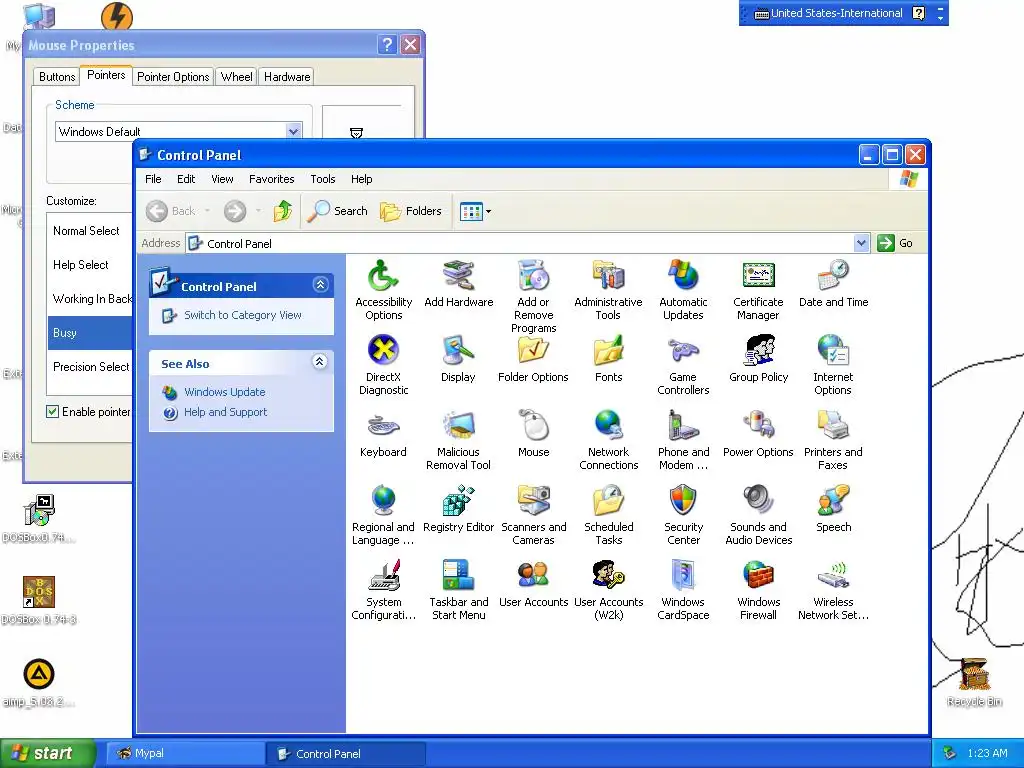Open User Accounts (W2k) icon
The height and width of the screenshot is (768, 1024).
(x=608, y=590)
